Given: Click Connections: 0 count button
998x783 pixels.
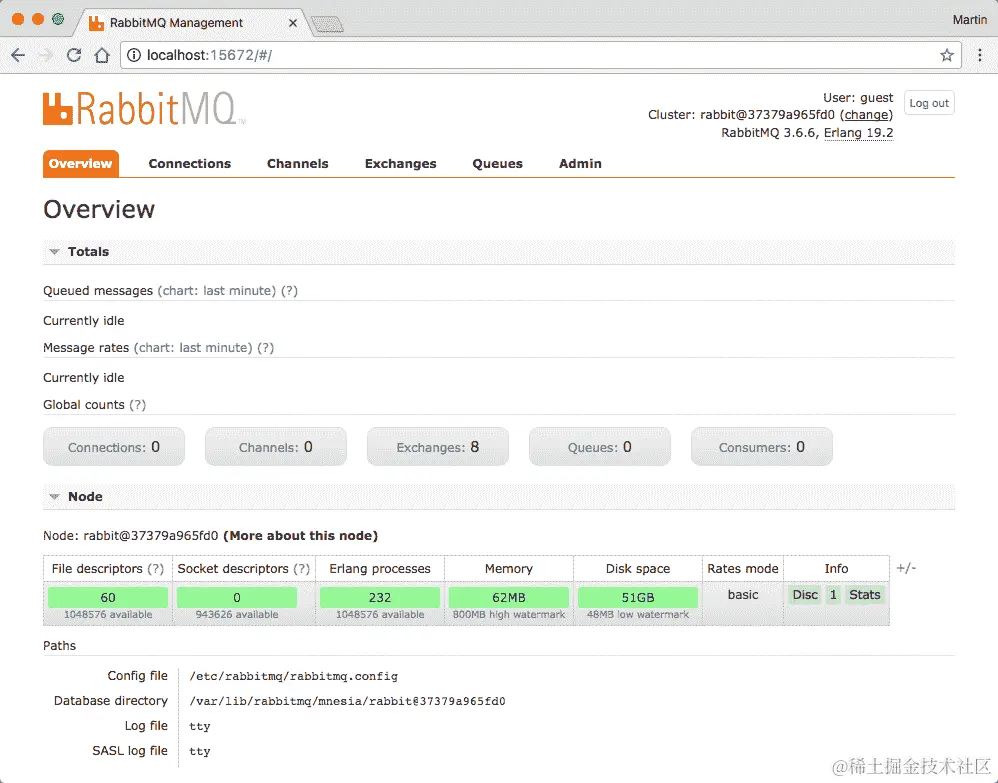Looking at the screenshot, I should pyautogui.click(x=114, y=447).
